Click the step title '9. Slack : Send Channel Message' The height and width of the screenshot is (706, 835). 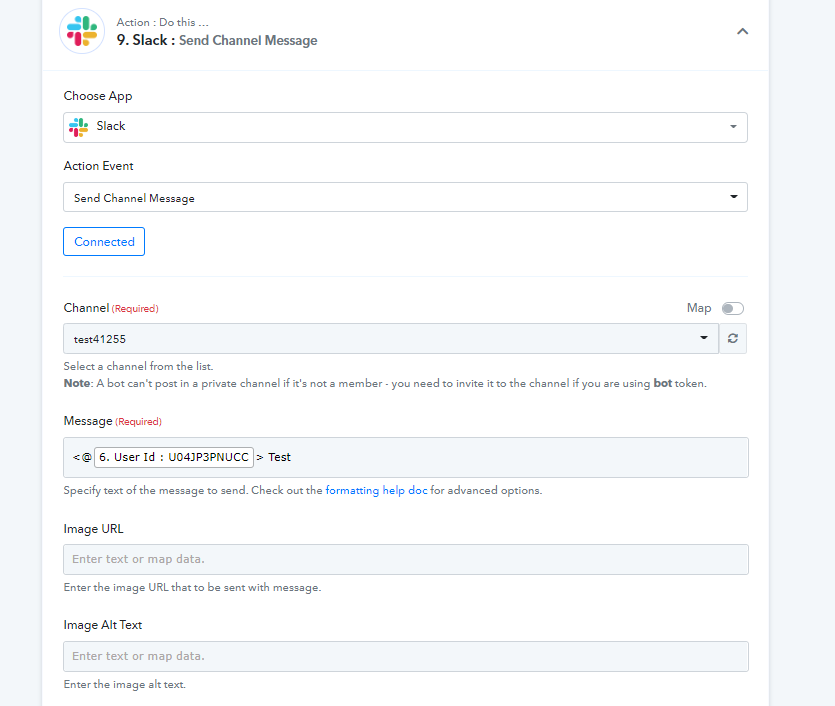(217, 40)
